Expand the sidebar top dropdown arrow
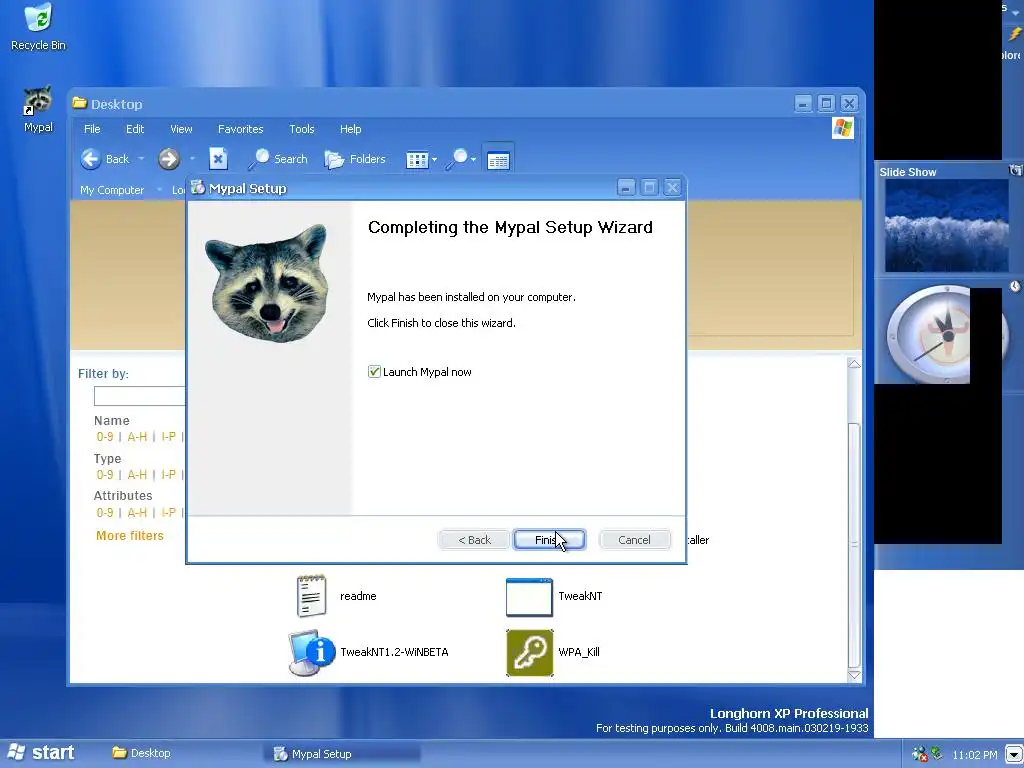Screen dimensions: 1024x768 click(1016, 13)
